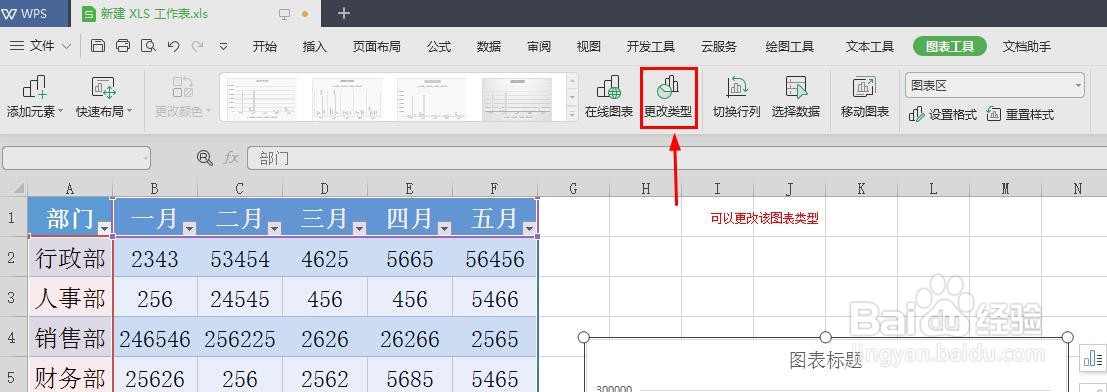
Task: Open the 页面布局 tab
Action: (x=377, y=47)
